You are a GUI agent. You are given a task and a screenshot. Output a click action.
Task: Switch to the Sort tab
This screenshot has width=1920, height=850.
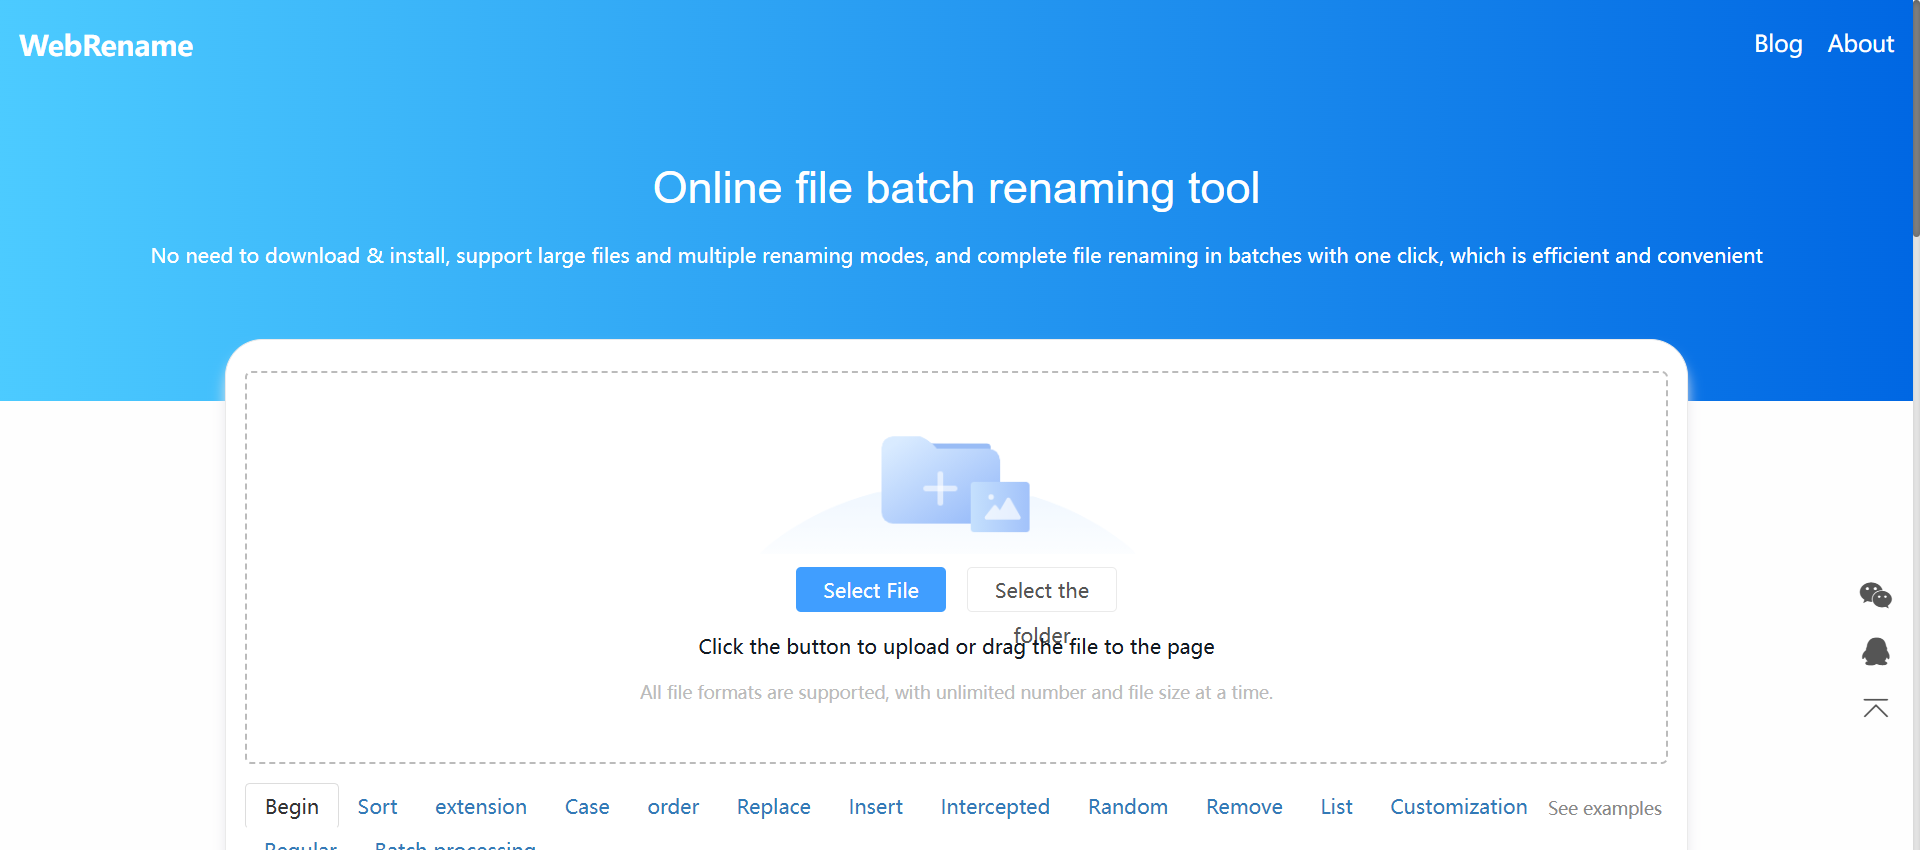[x=377, y=807]
